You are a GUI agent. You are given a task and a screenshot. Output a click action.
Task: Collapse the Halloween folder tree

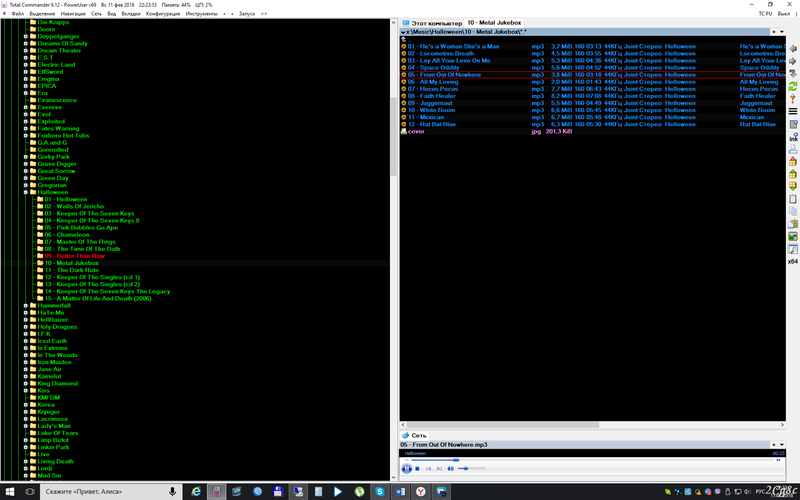click(26, 192)
